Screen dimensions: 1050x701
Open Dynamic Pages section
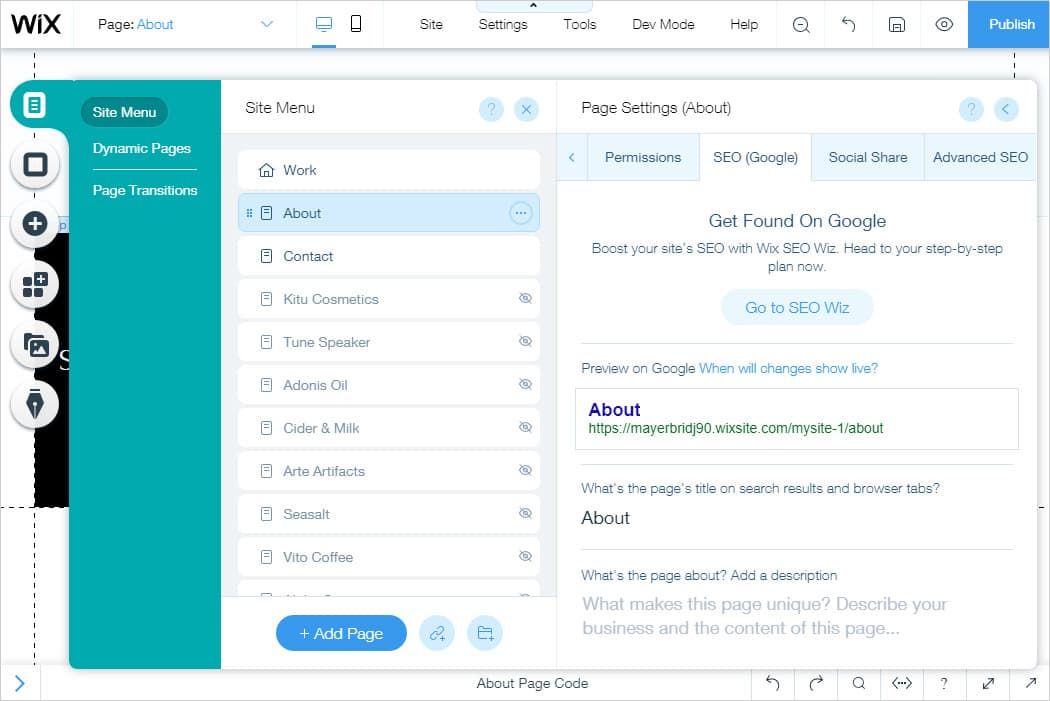point(141,148)
